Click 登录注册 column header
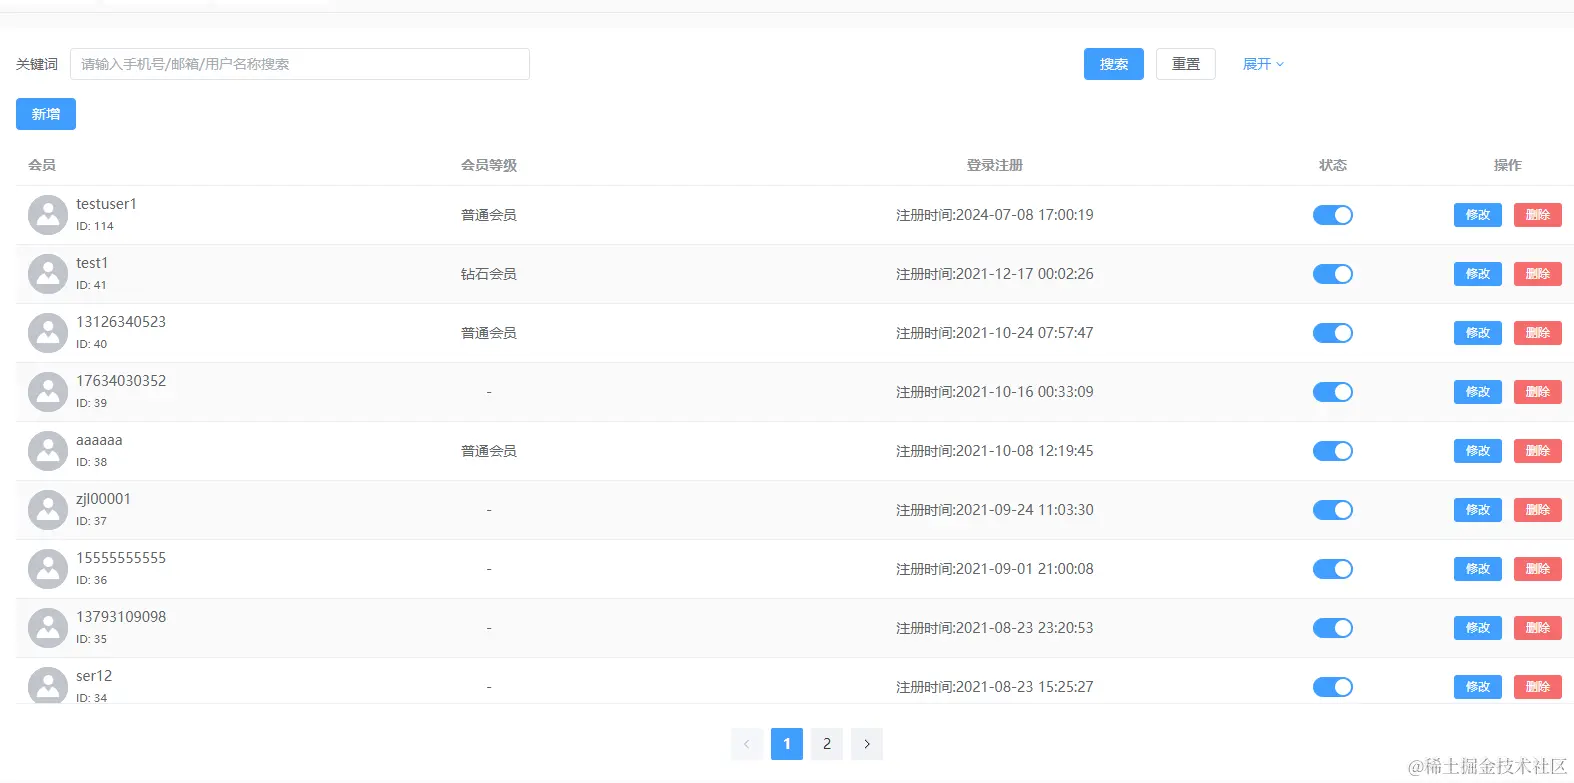Screen dimensions: 1574x783 coord(995,165)
